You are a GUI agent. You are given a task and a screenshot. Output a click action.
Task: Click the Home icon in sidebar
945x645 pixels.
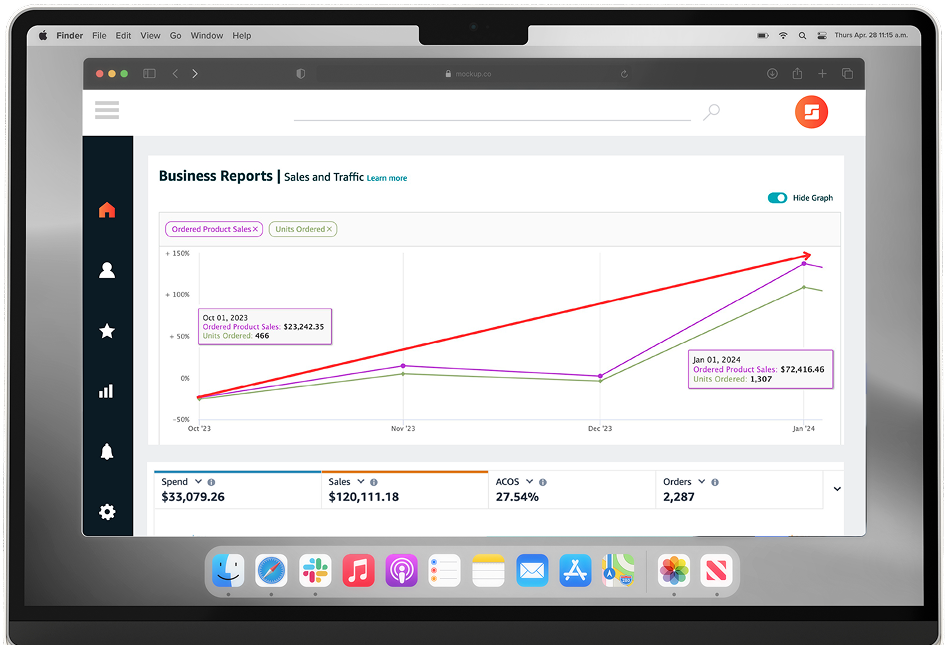coord(107,210)
